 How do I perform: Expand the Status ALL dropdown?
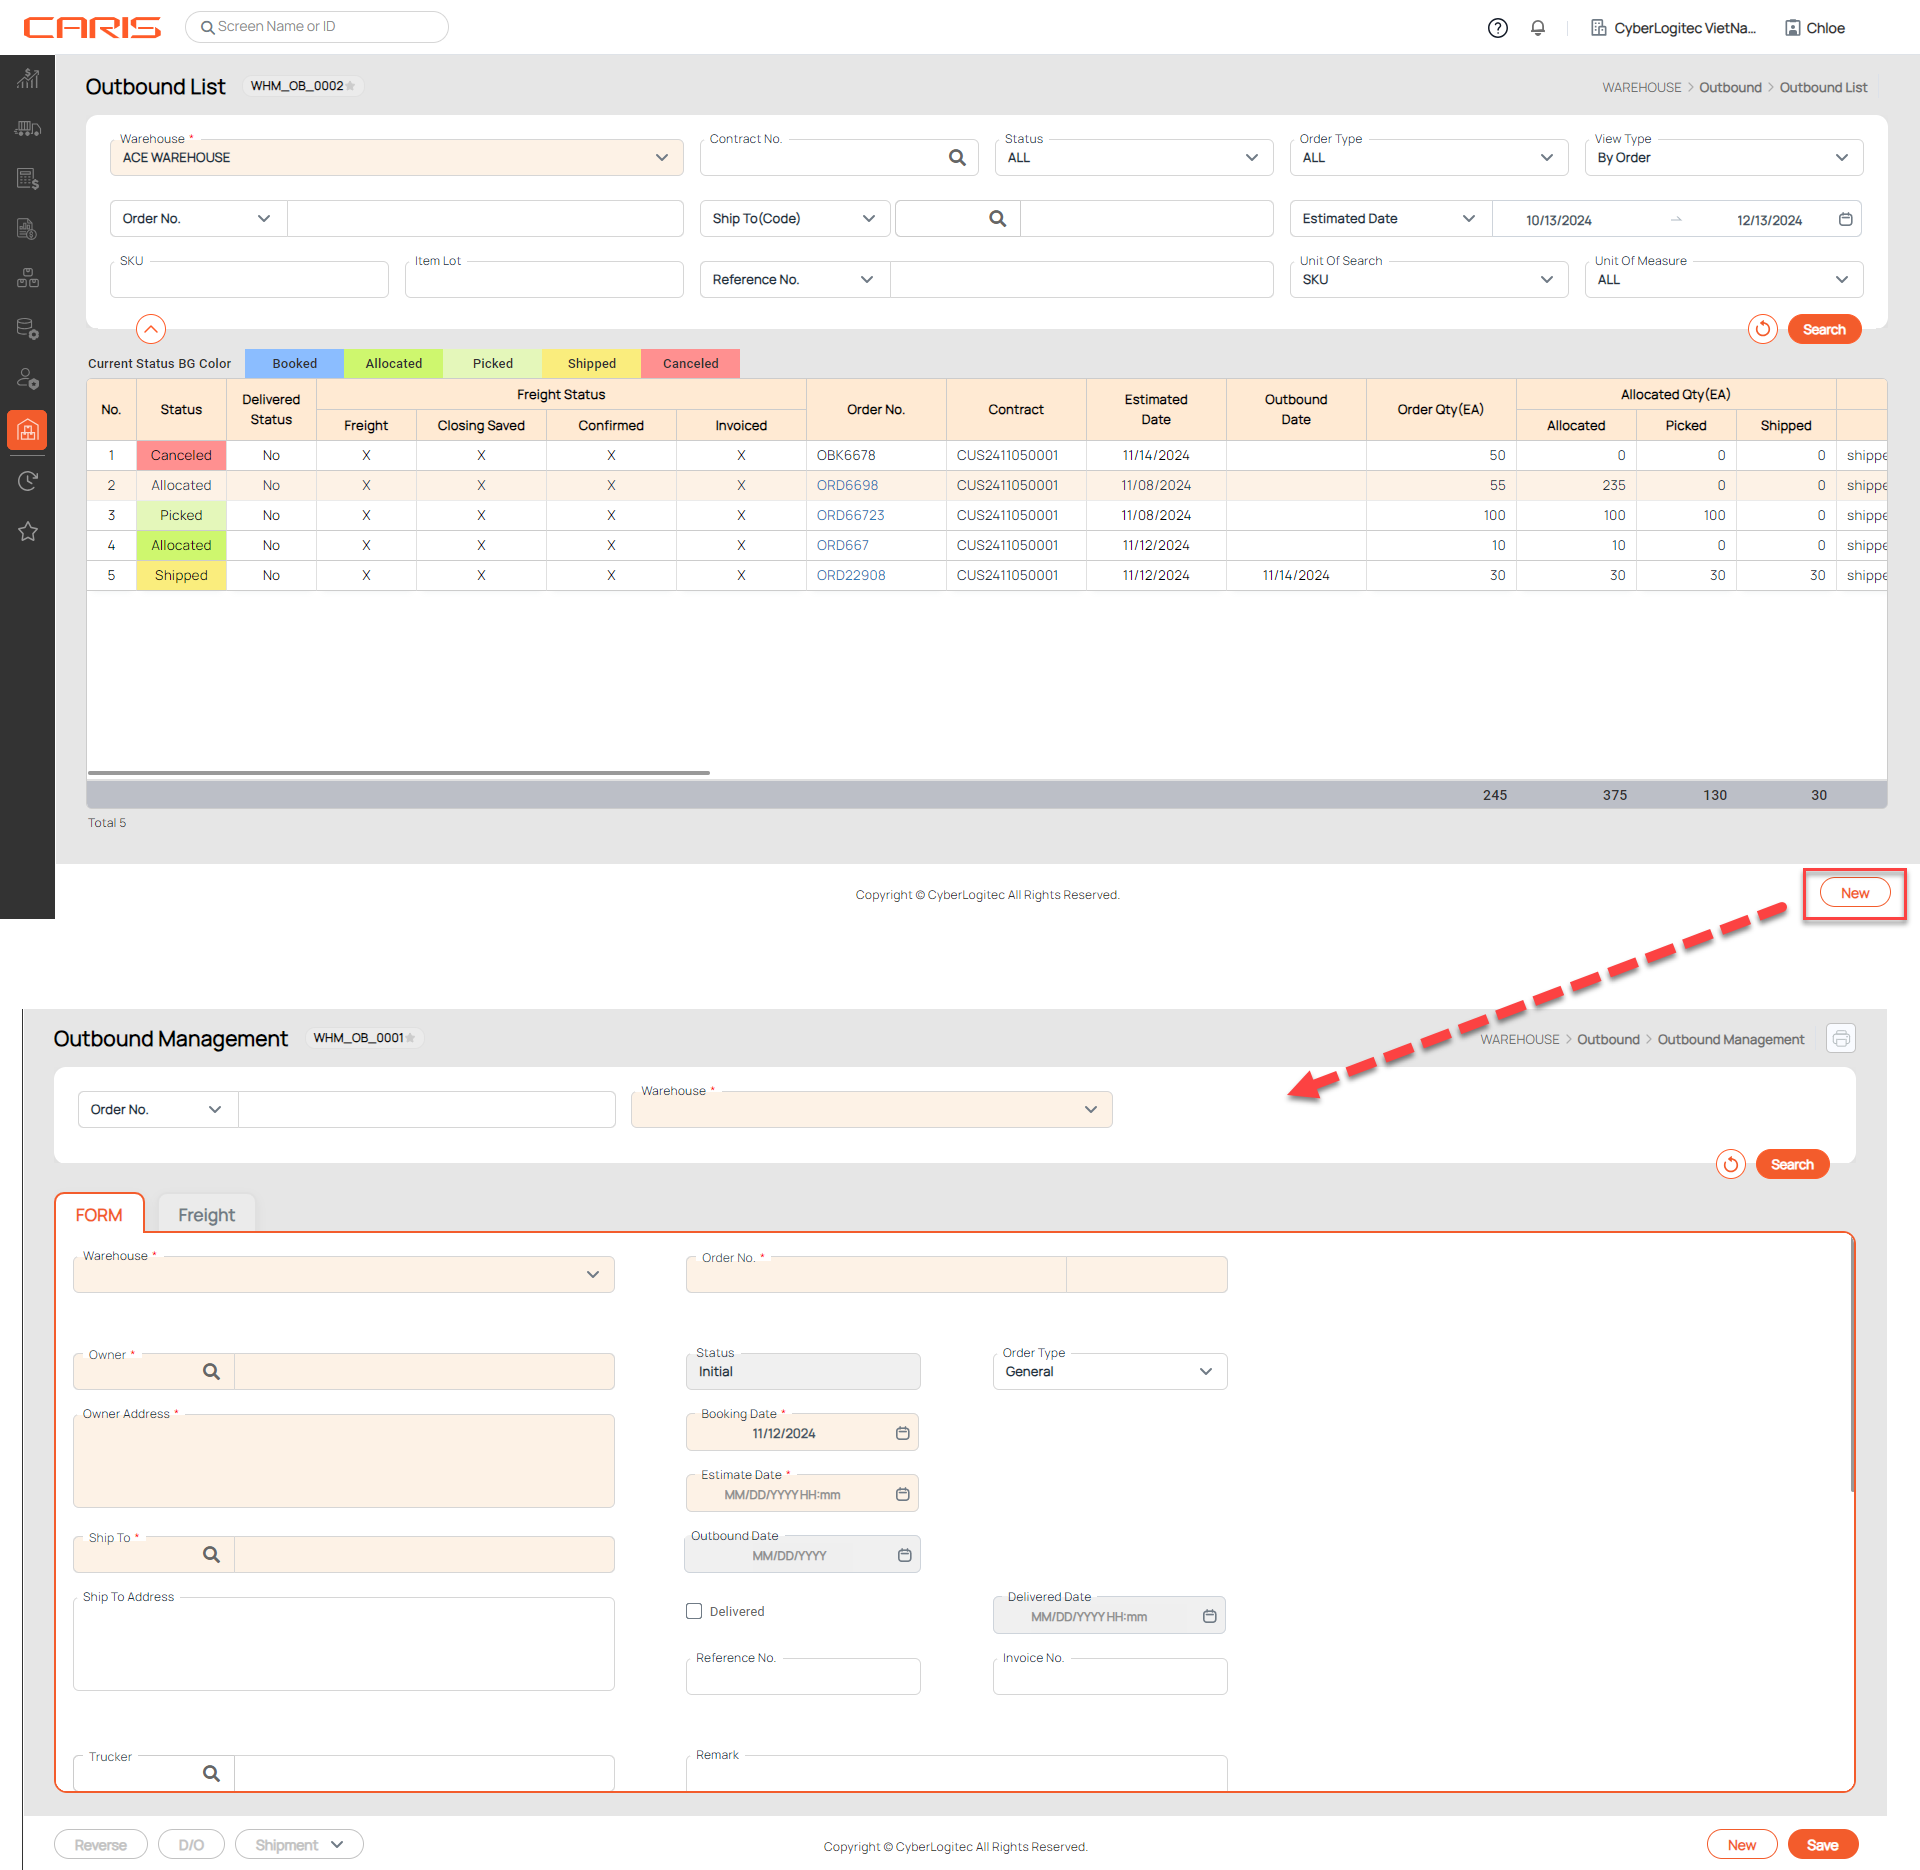click(x=1133, y=158)
